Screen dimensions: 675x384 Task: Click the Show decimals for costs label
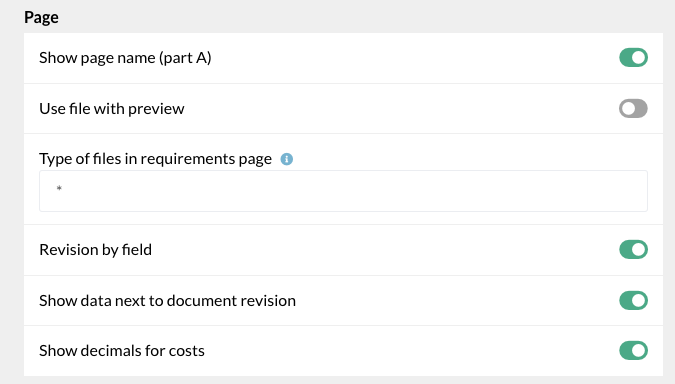pyautogui.click(x=122, y=350)
